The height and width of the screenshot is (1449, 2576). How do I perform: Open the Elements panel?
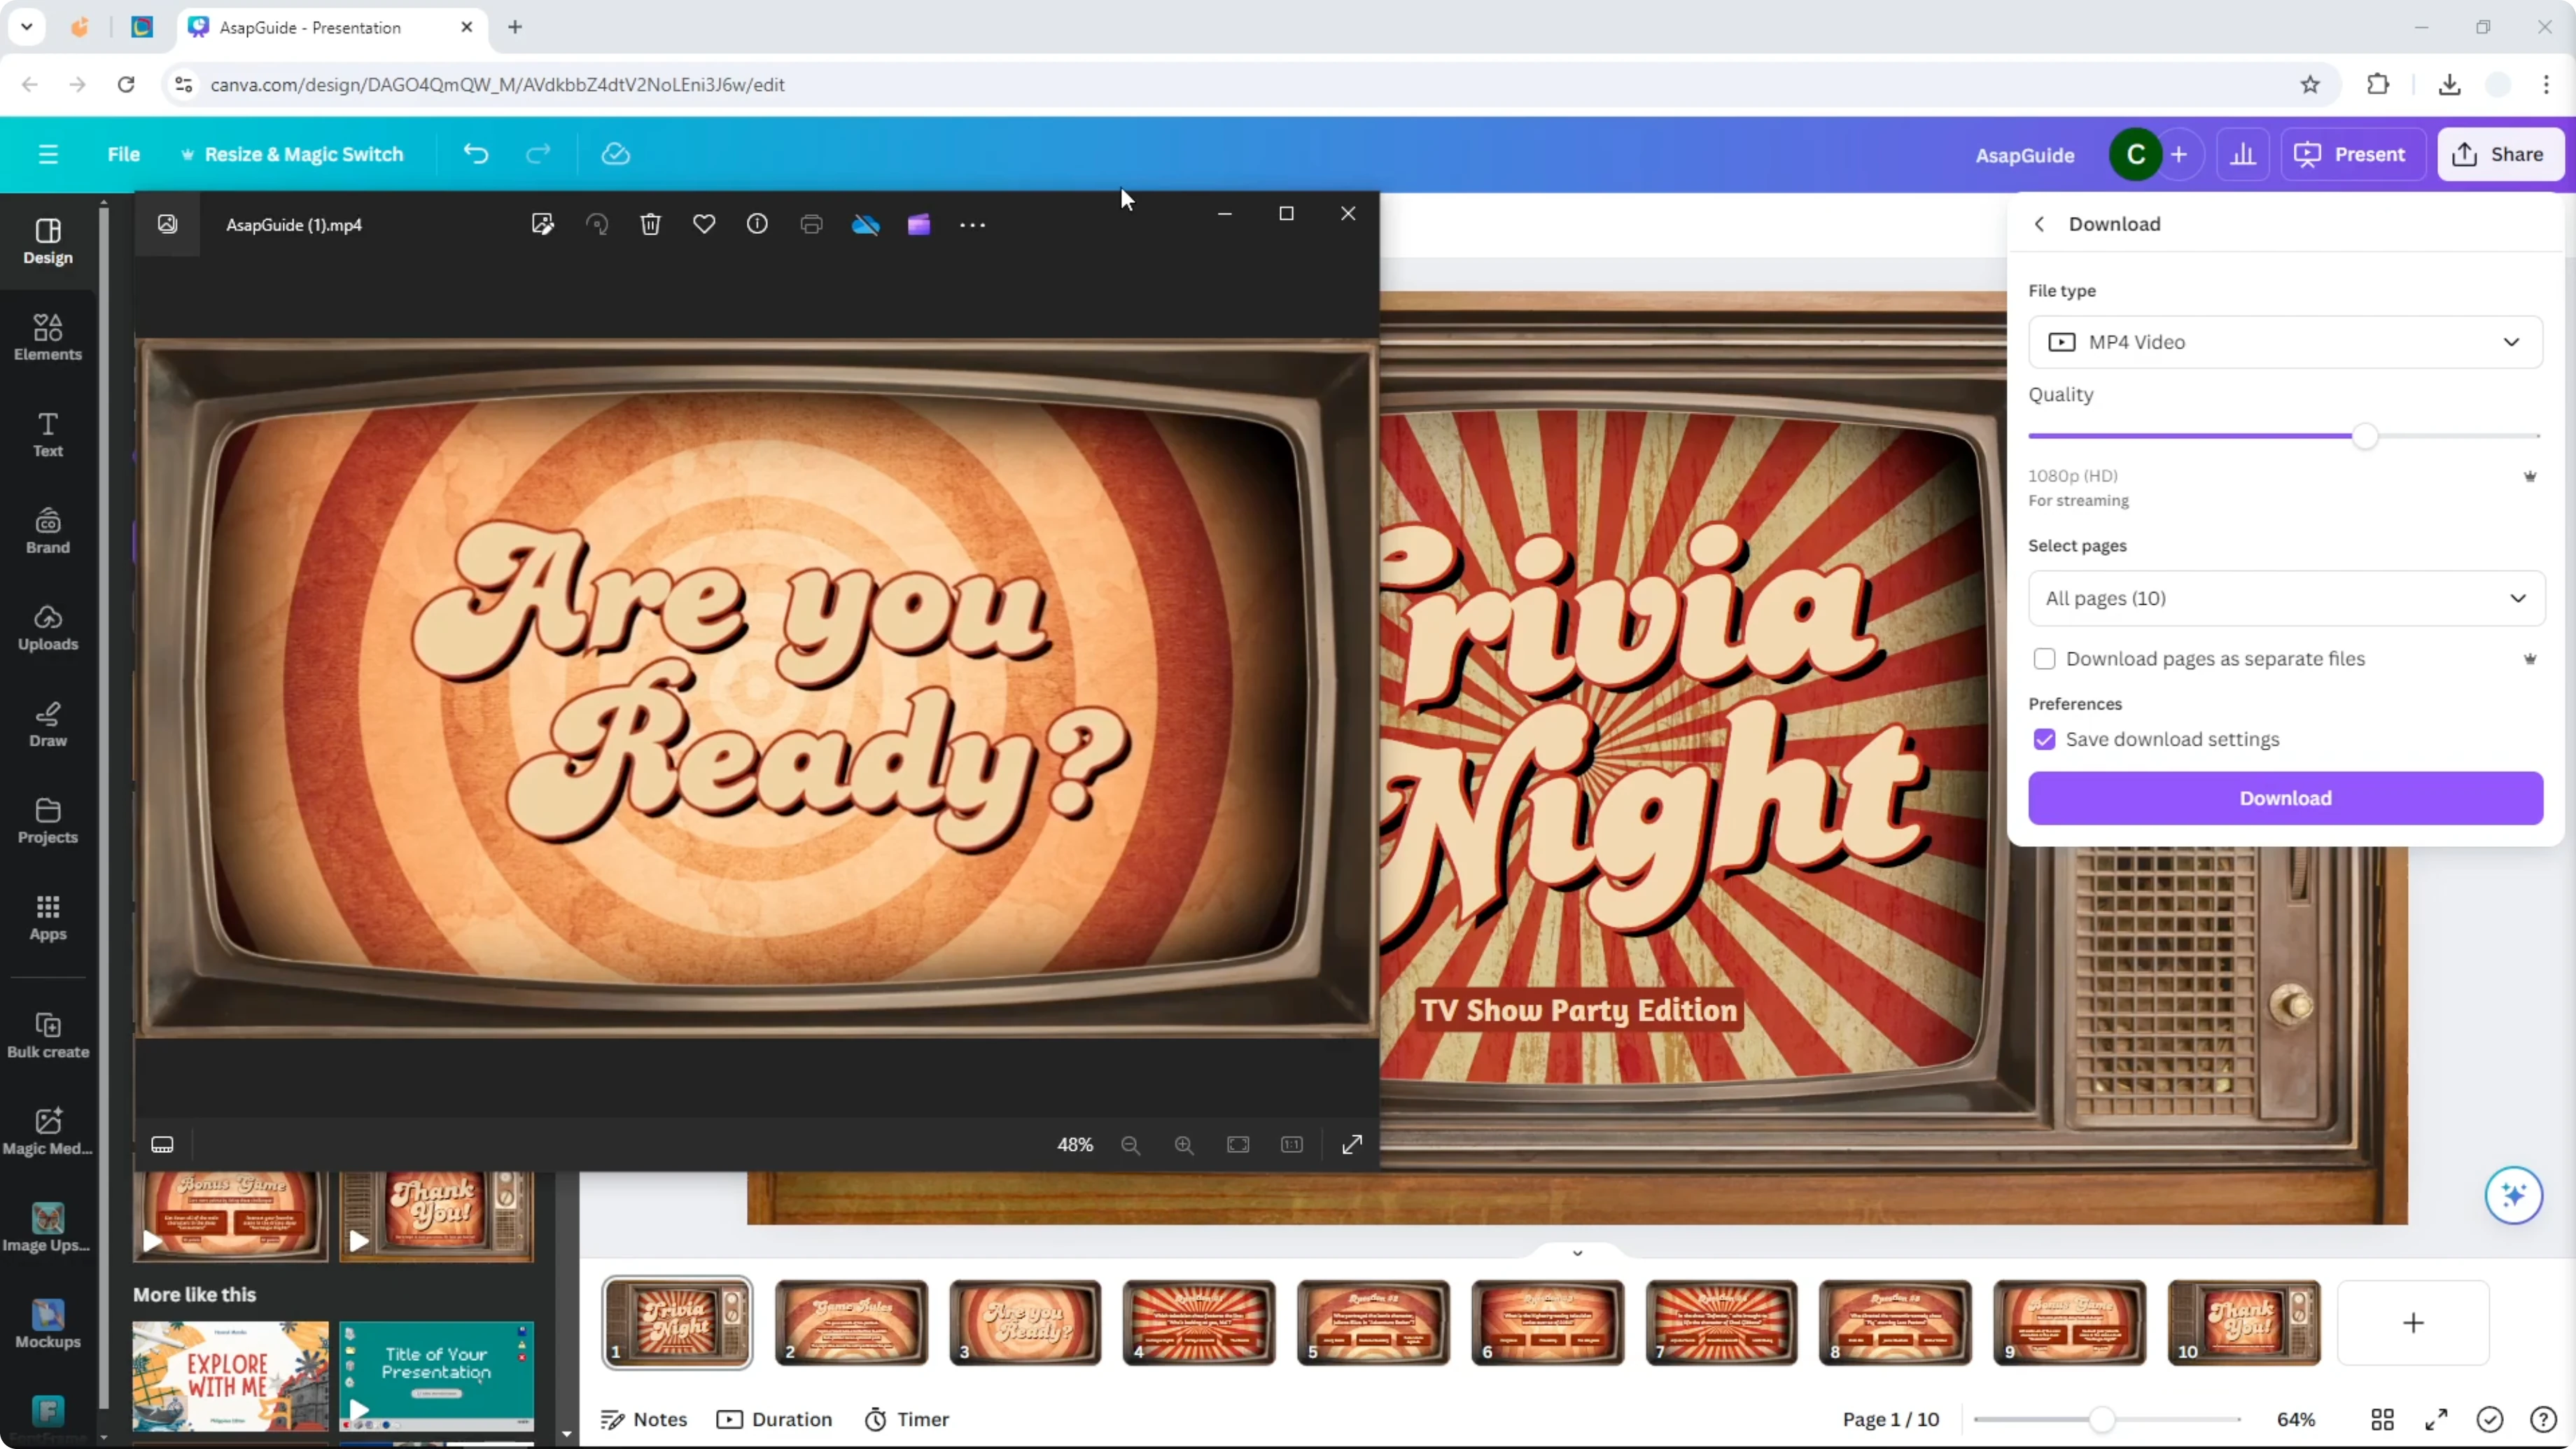[x=48, y=338]
